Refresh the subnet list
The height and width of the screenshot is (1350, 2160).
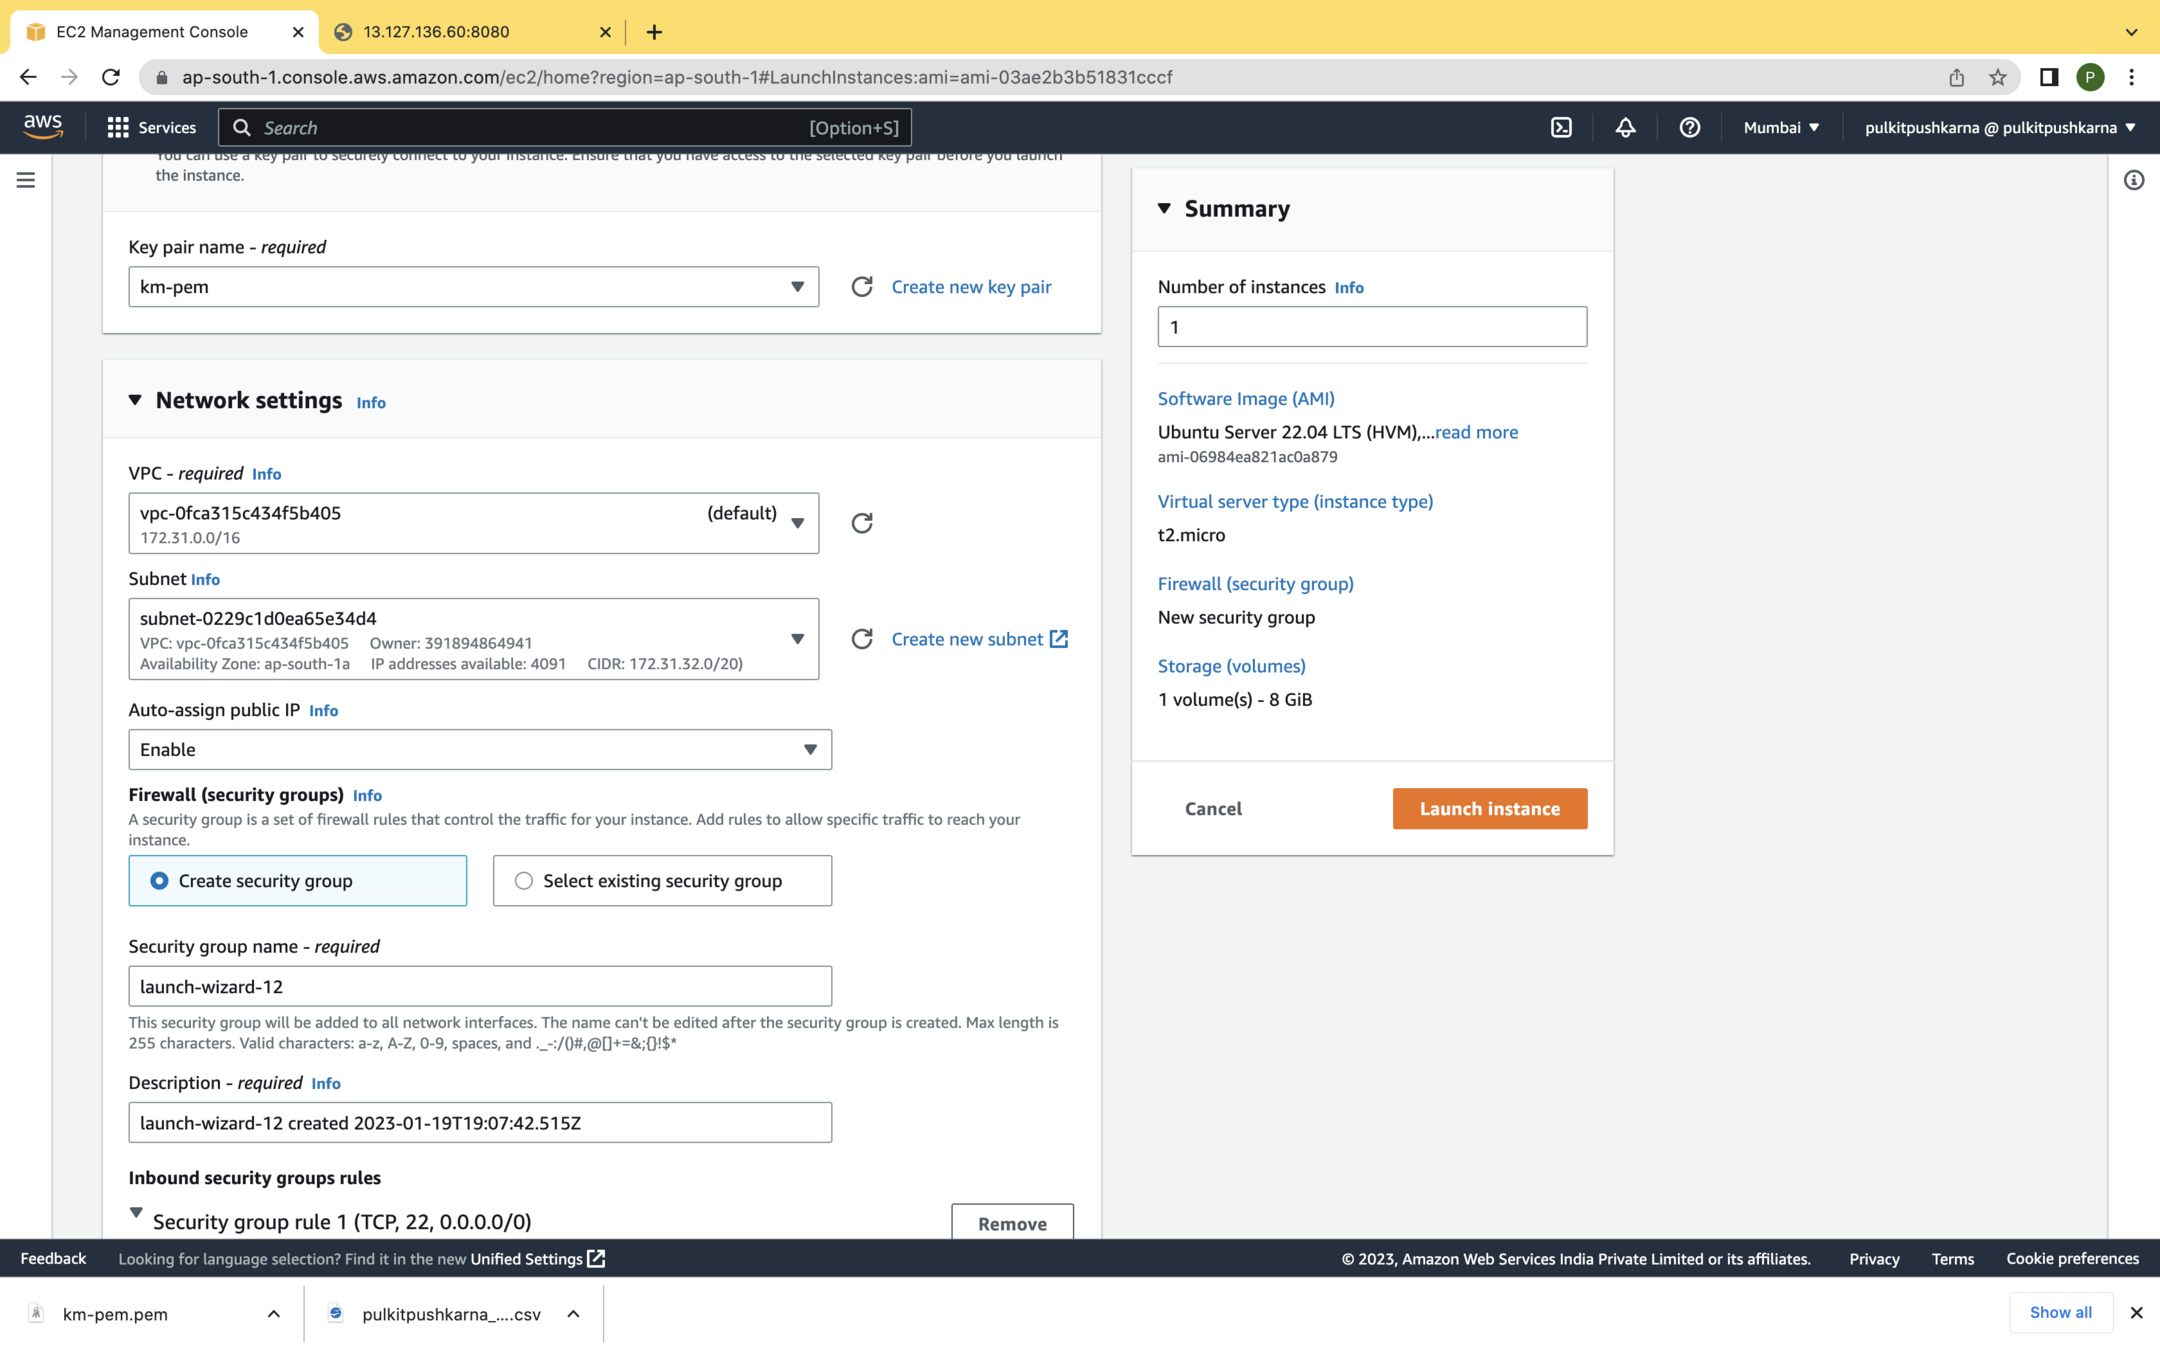pyautogui.click(x=862, y=639)
